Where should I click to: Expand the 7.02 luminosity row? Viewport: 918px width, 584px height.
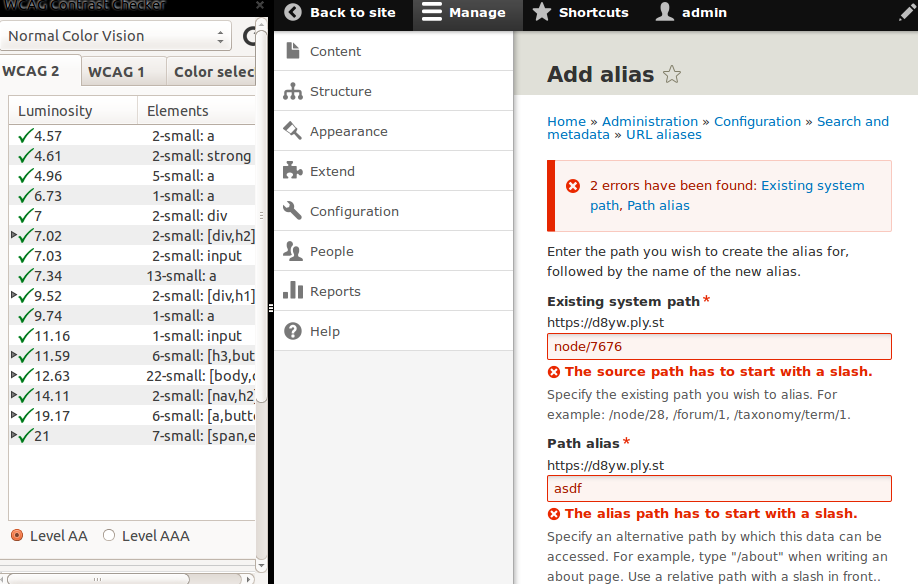pyautogui.click(x=13, y=236)
